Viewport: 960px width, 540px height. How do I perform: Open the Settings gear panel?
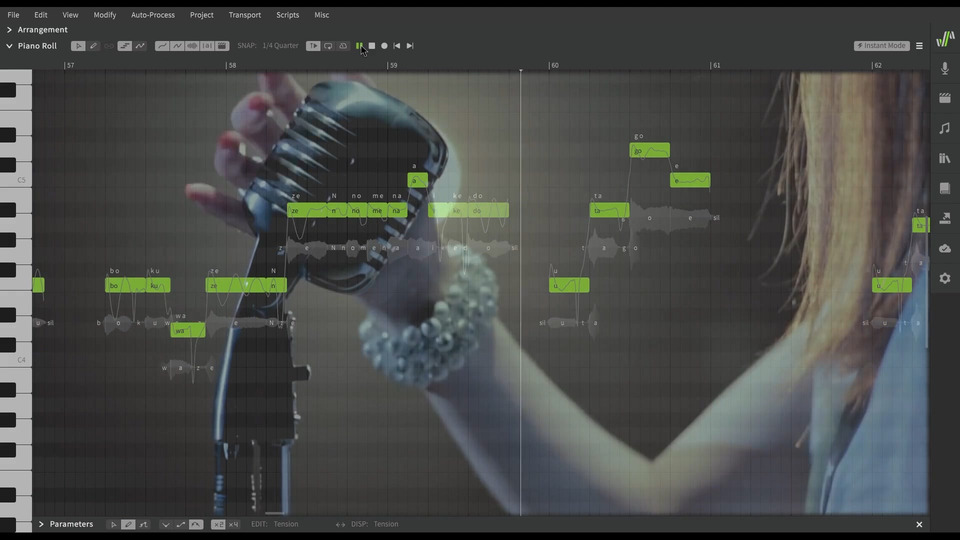tap(945, 278)
